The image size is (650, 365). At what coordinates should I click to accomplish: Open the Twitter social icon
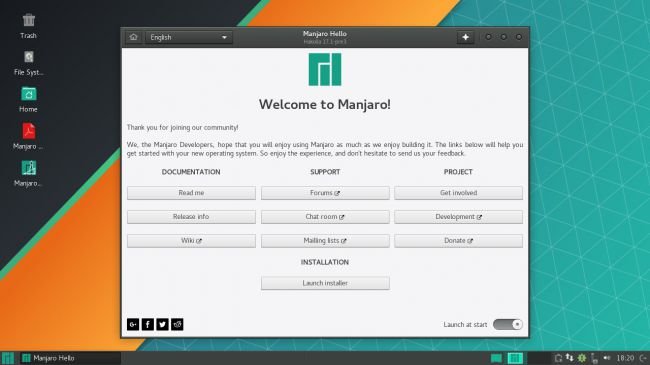pos(162,324)
